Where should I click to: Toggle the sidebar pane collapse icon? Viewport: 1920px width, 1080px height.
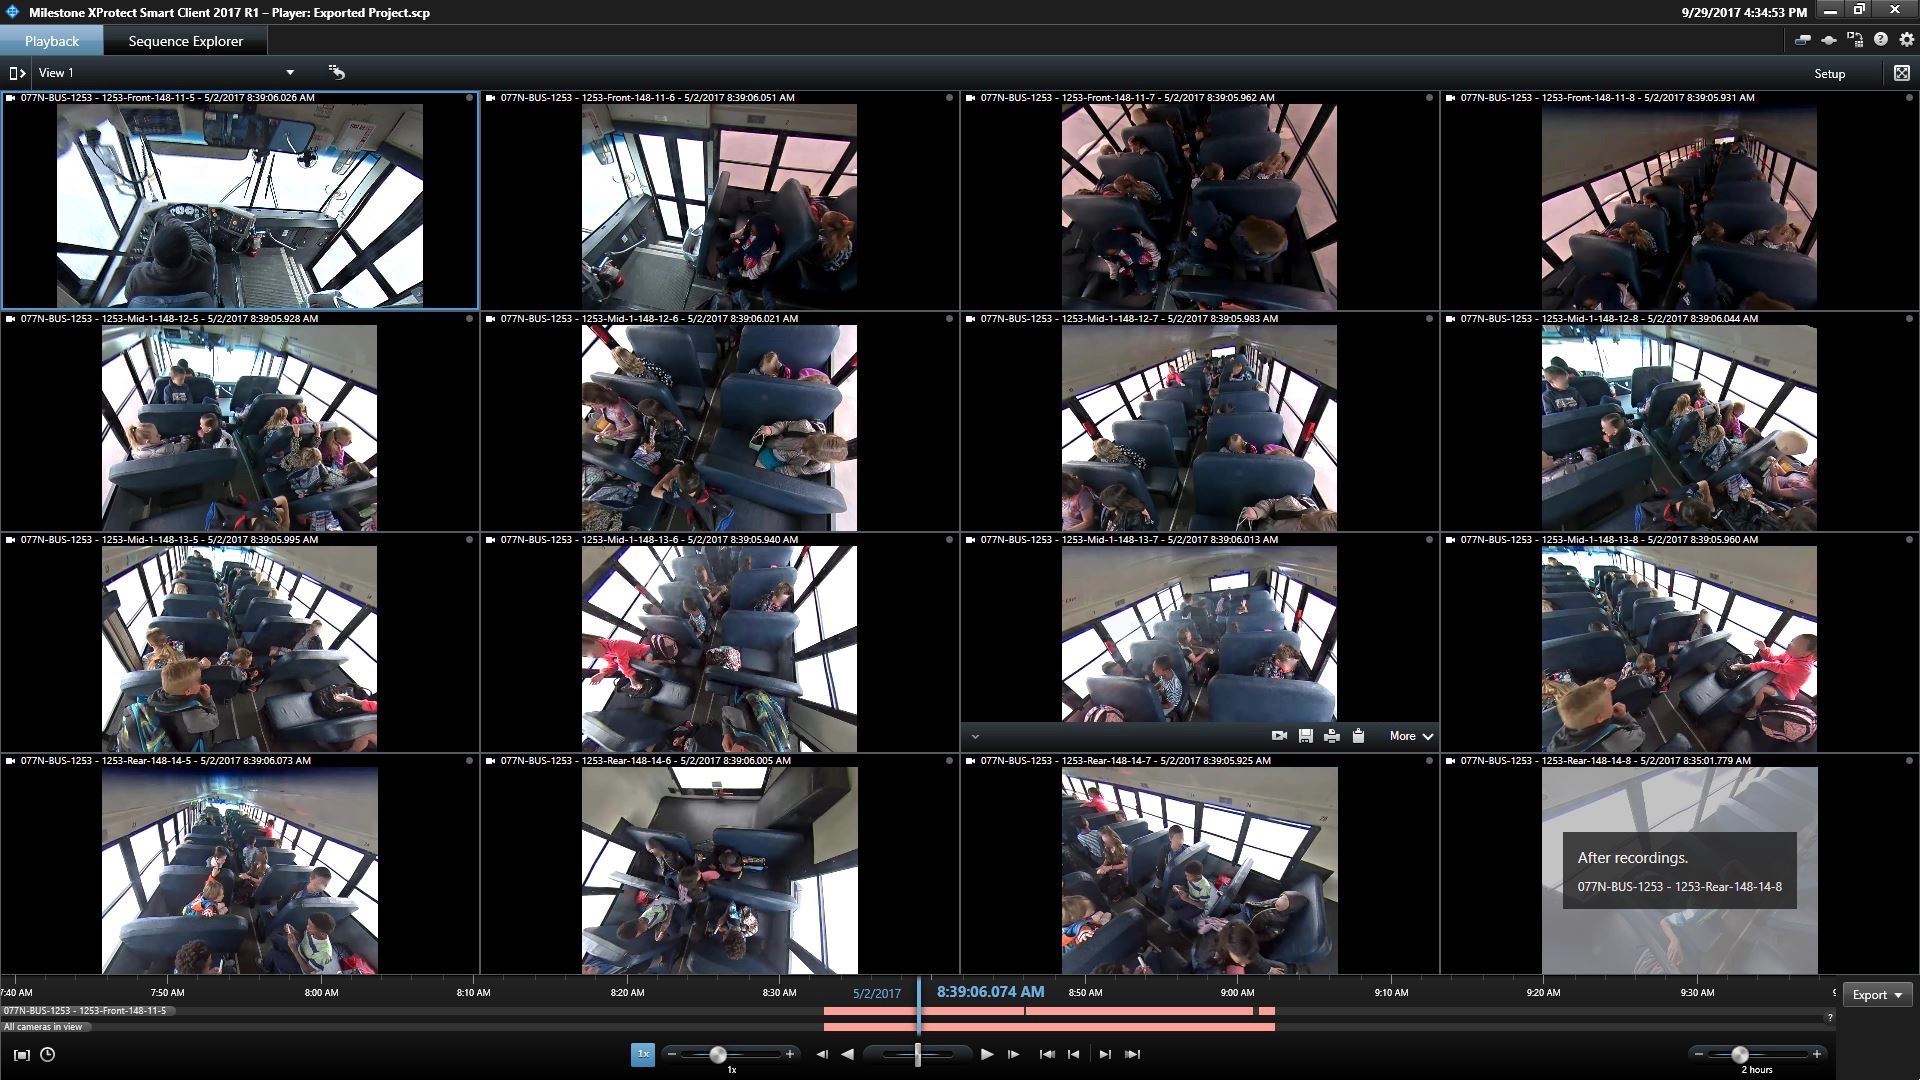pyautogui.click(x=16, y=73)
